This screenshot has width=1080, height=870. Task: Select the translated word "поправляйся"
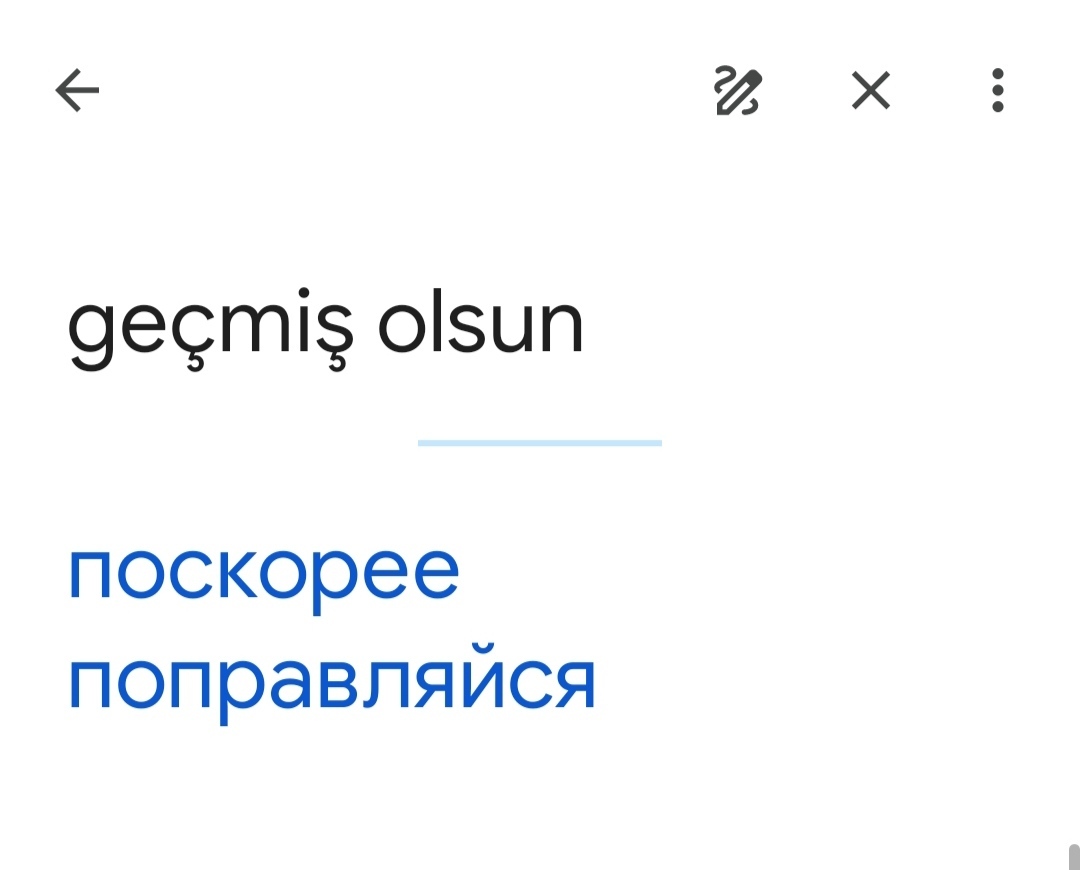(x=331, y=684)
